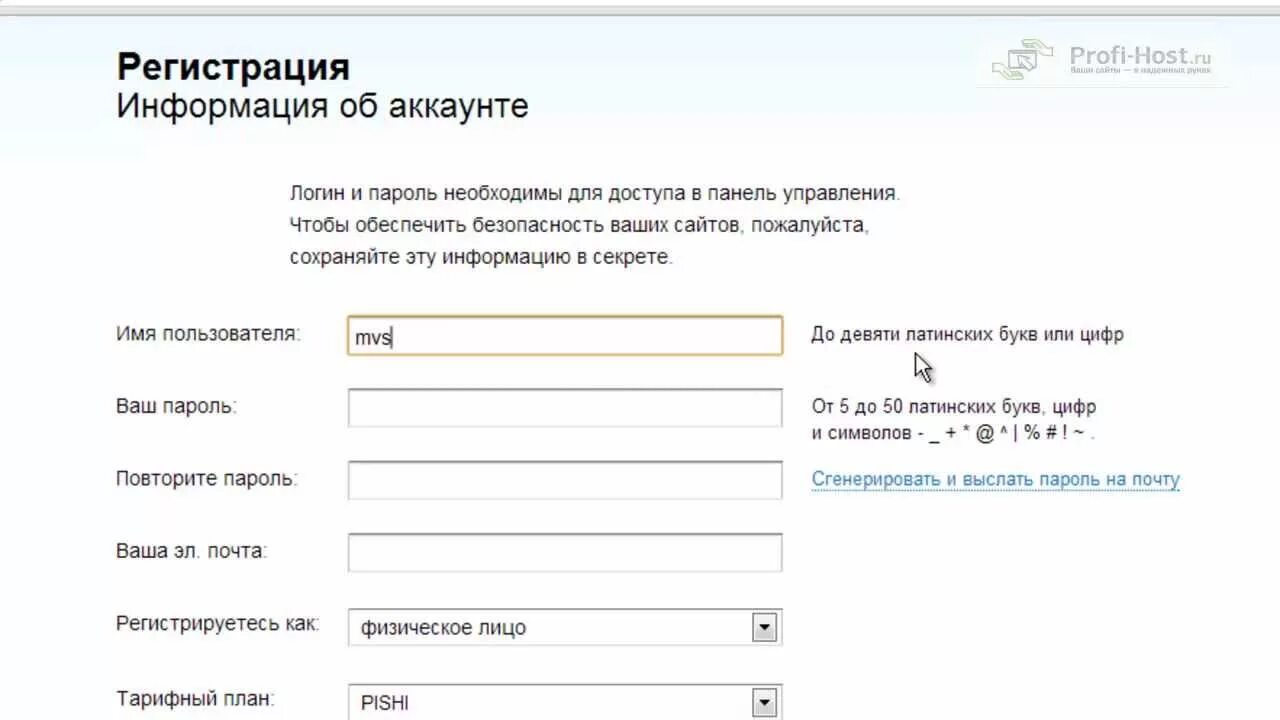The image size is (1280, 720).
Task: Open the "физическое лицо" registration type dropdown
Action: click(x=565, y=627)
